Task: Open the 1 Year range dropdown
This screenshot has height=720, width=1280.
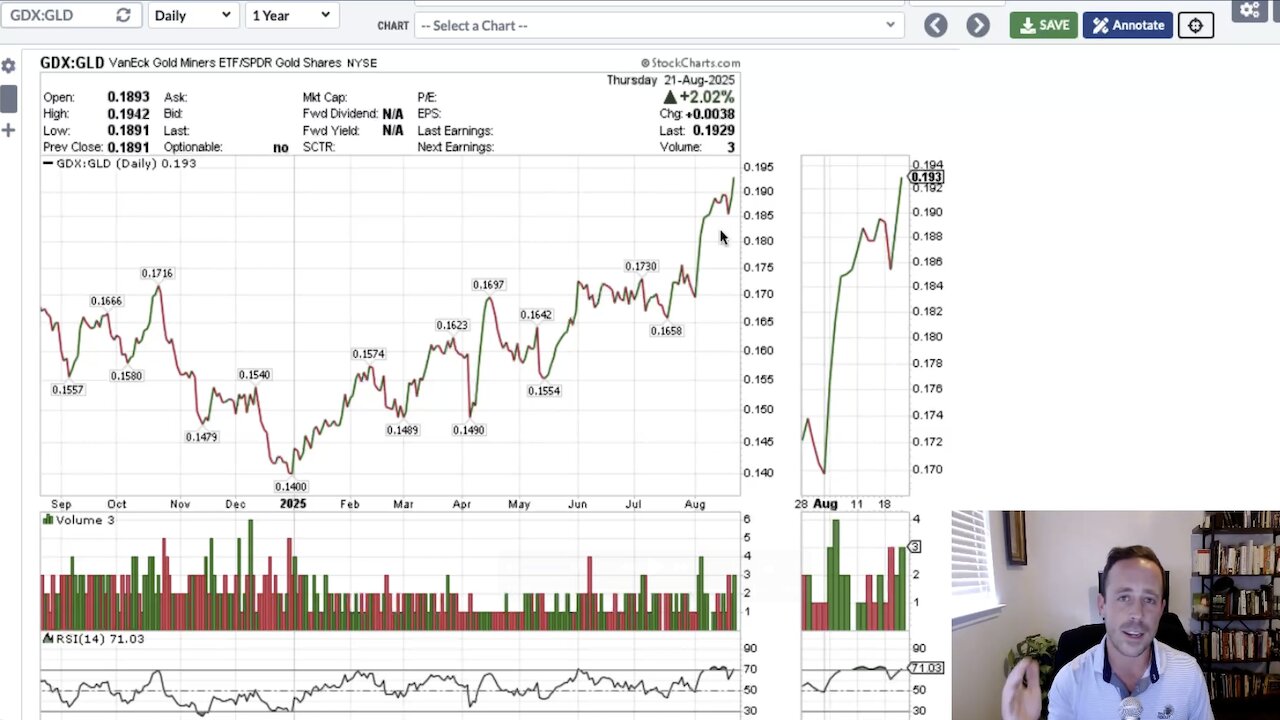Action: 290,15
